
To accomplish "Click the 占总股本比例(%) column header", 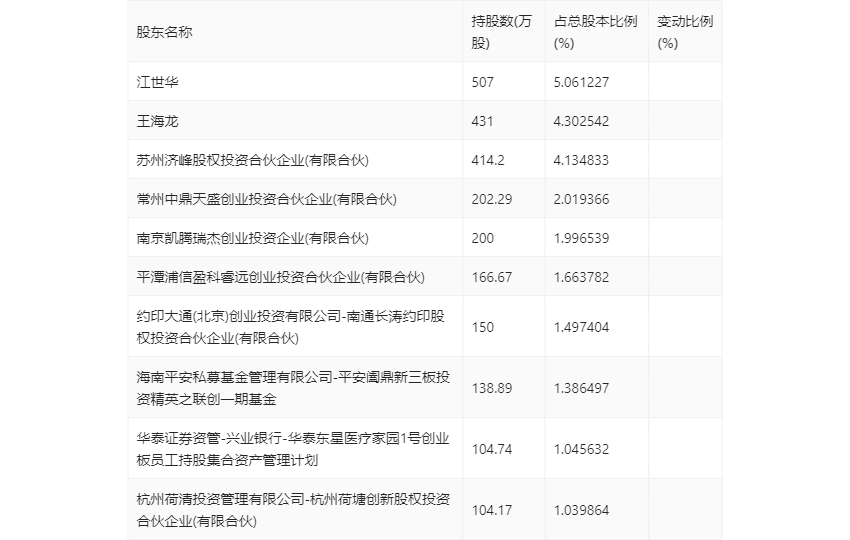I will tap(595, 32).
